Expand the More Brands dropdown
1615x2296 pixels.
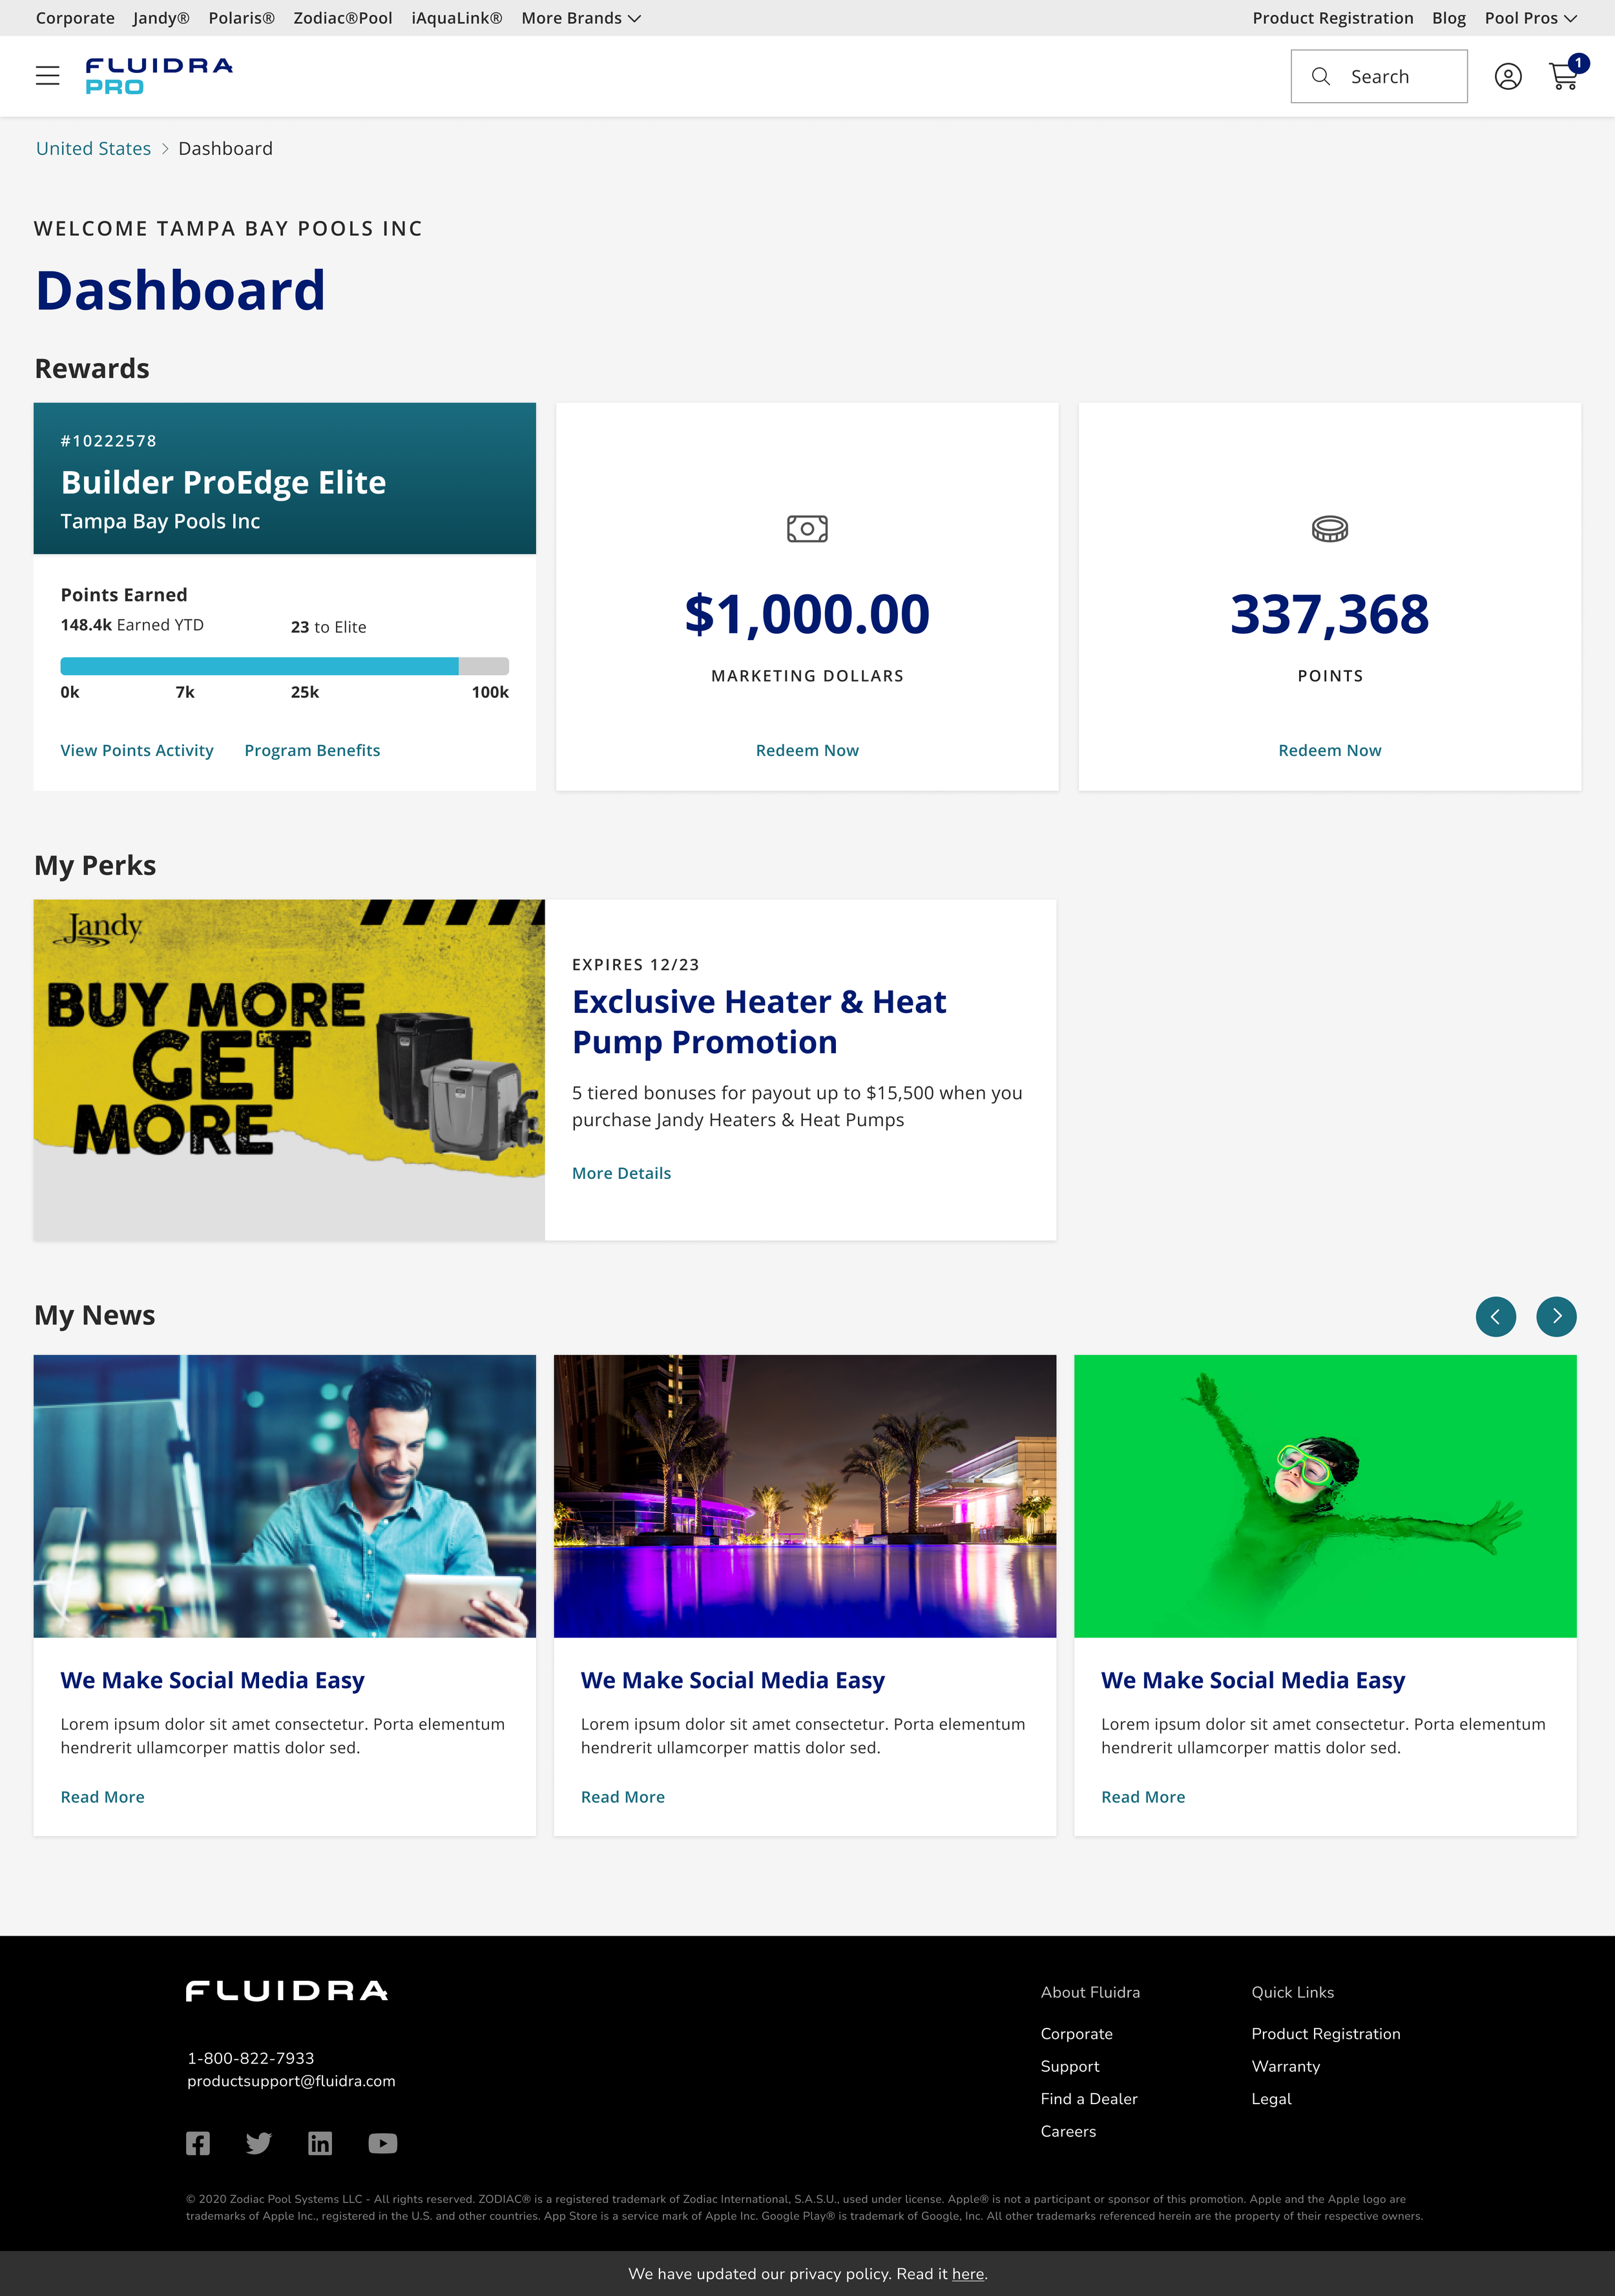[x=581, y=18]
